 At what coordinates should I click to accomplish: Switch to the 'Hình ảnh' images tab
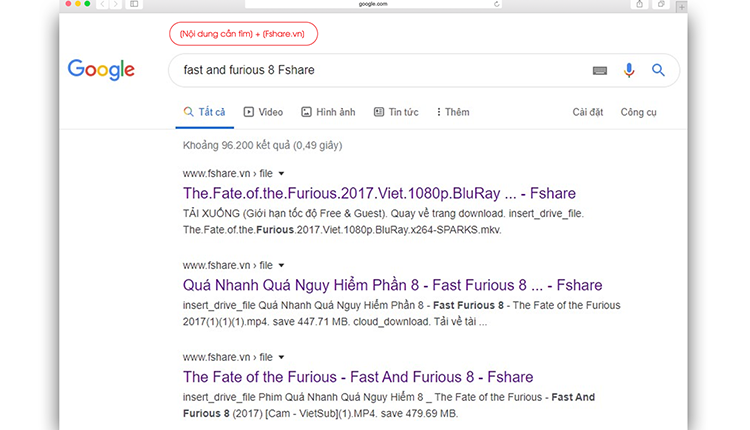tap(328, 112)
